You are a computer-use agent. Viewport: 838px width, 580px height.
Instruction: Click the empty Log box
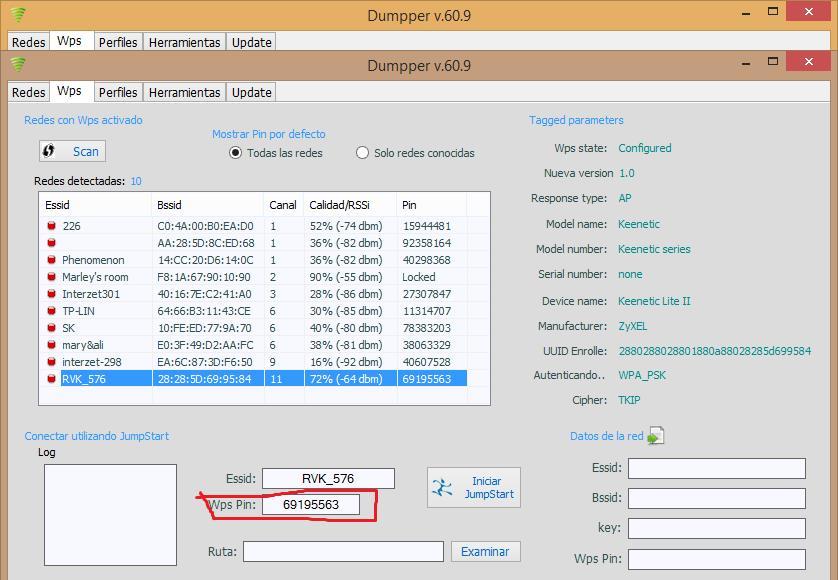[110, 515]
